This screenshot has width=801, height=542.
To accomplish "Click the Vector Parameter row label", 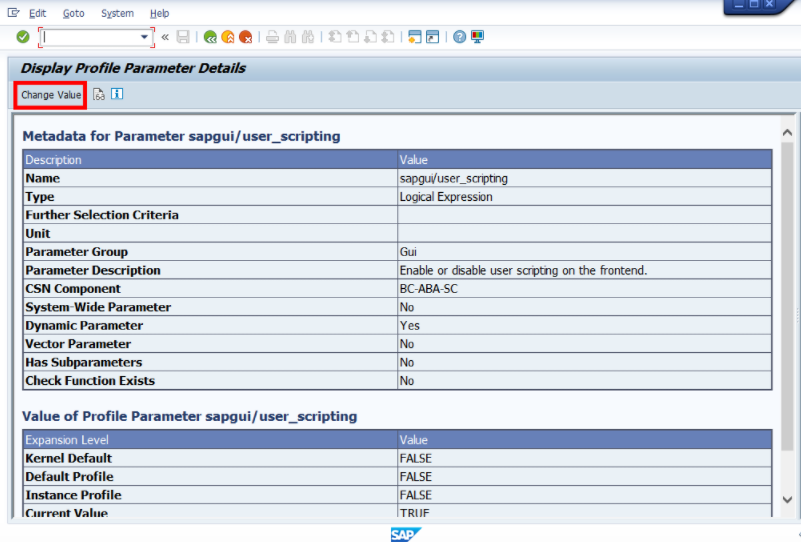I will (78, 344).
